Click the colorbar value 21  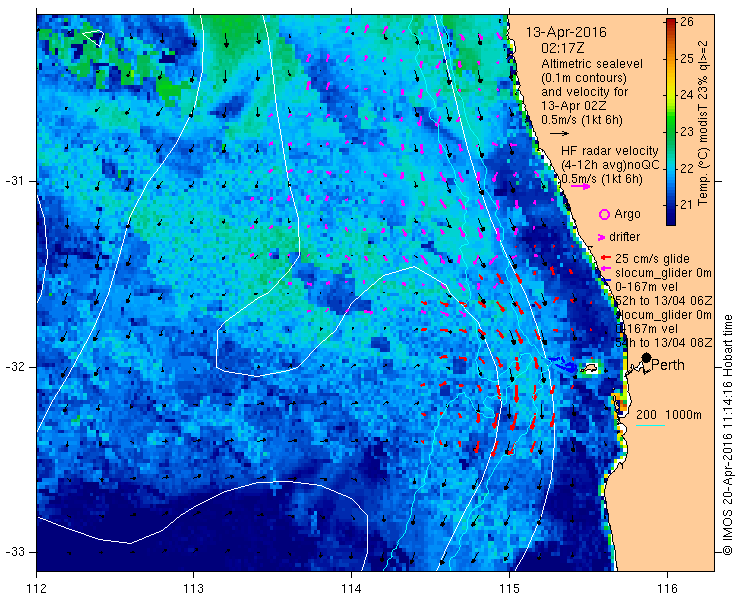click(x=687, y=205)
